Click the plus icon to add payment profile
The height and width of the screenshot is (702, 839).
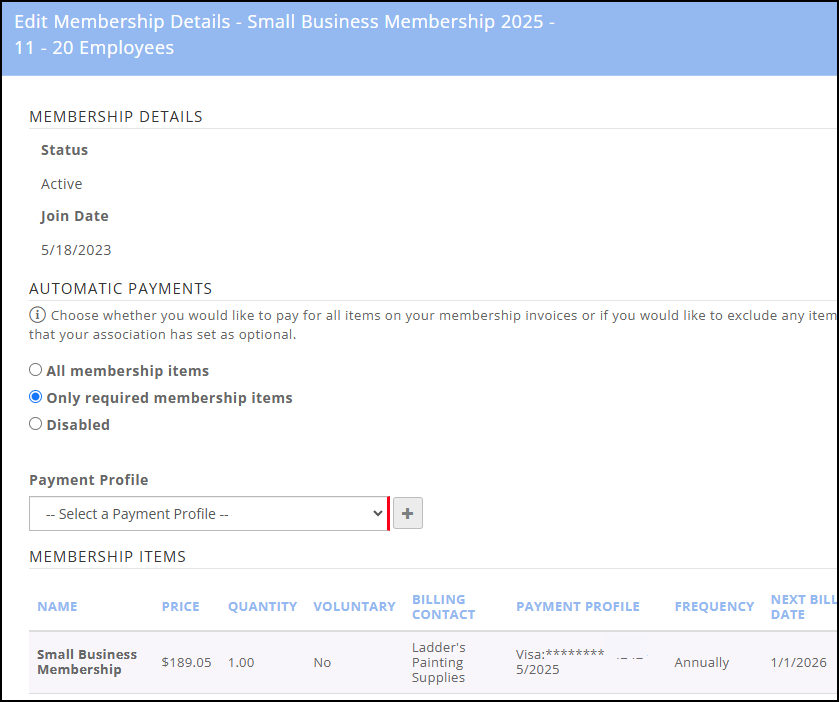click(408, 514)
